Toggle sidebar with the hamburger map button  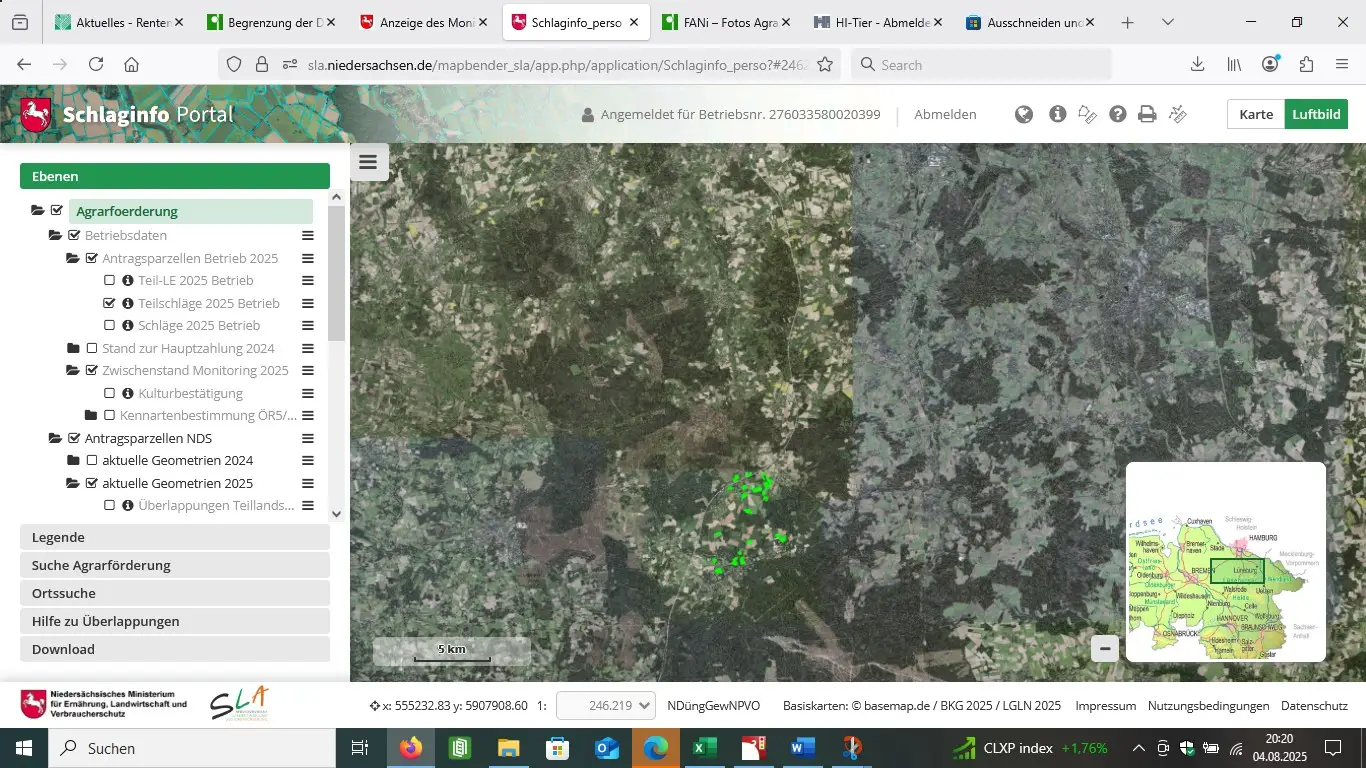pos(368,162)
